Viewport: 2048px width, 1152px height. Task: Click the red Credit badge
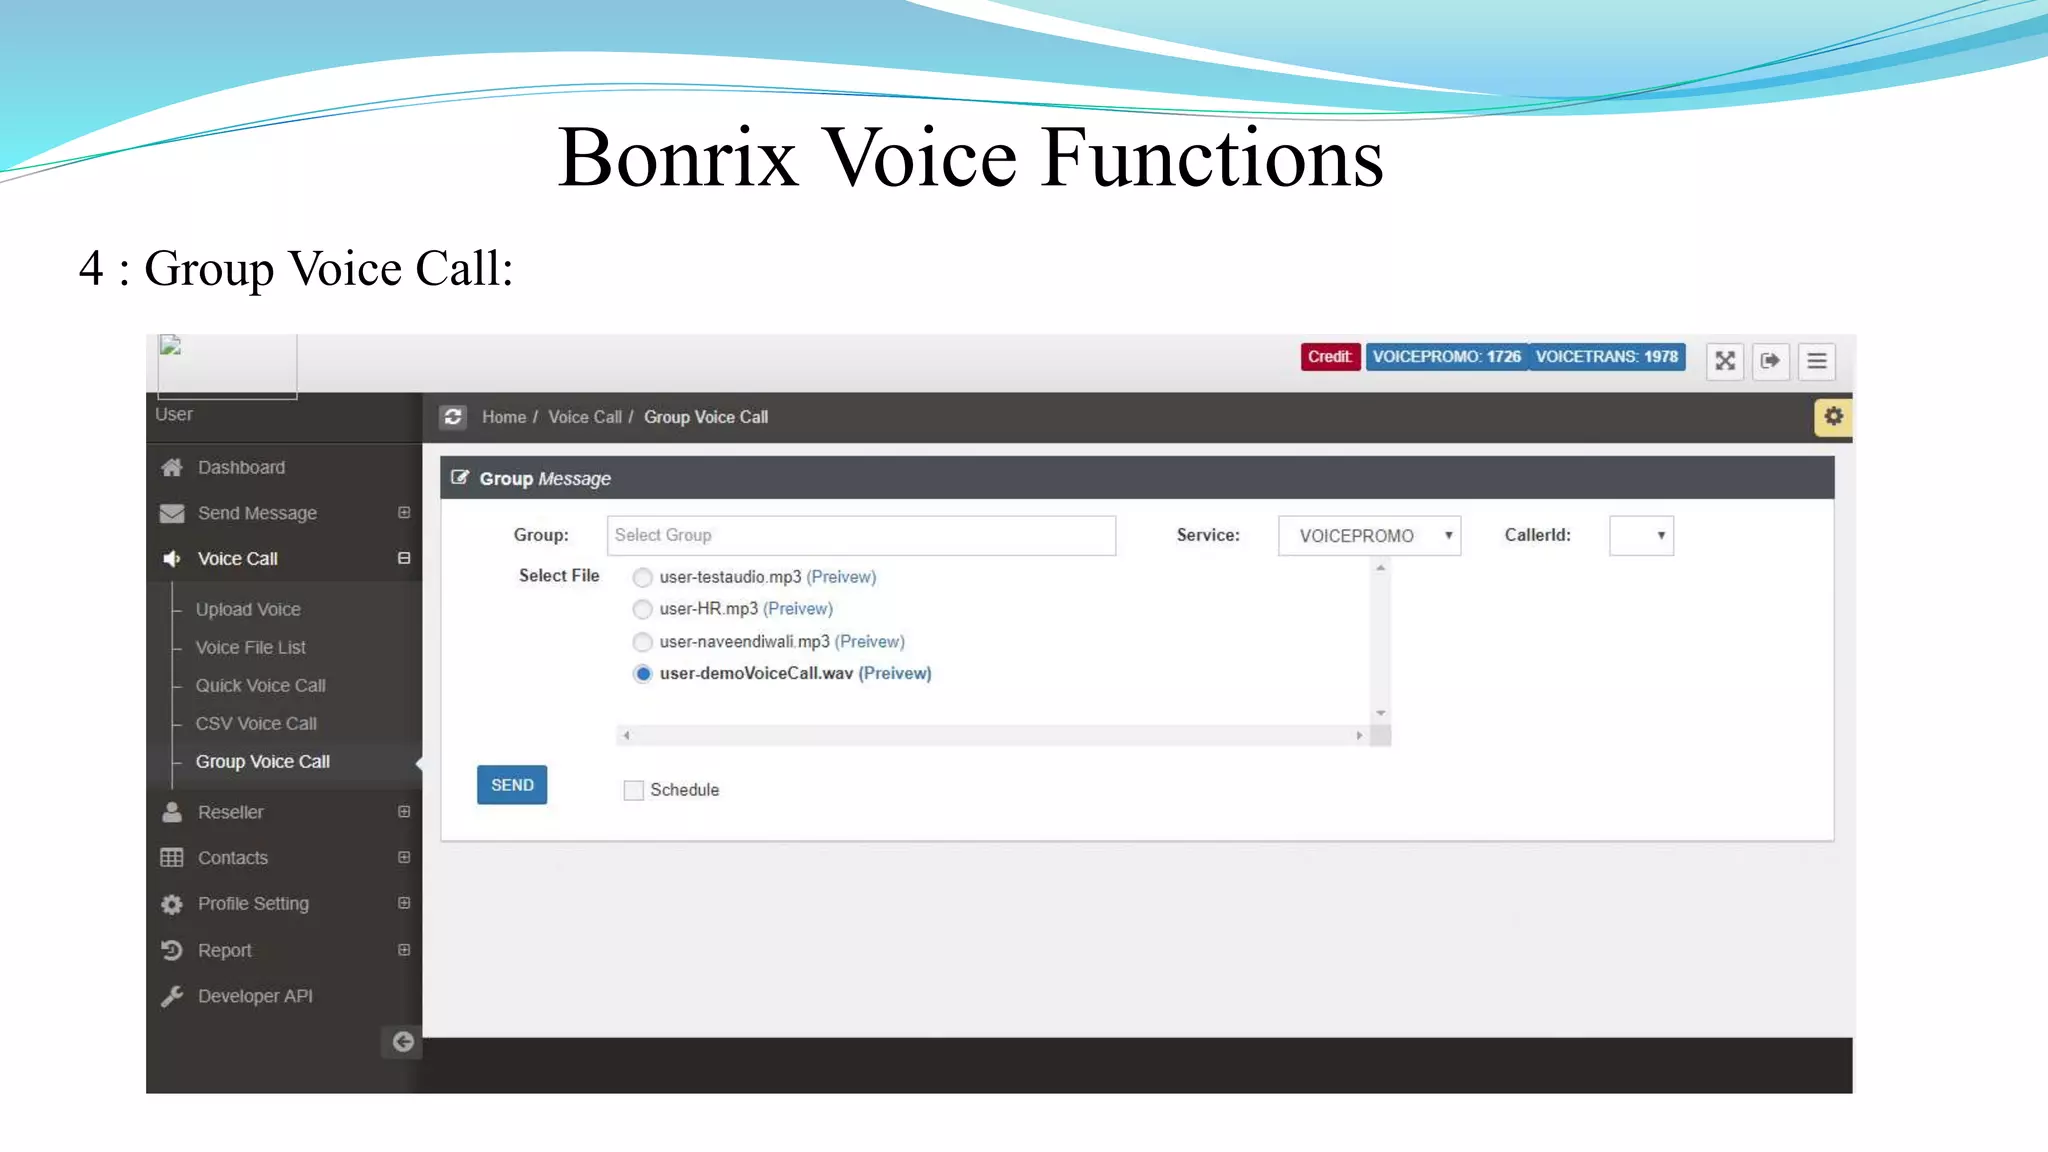(1330, 357)
